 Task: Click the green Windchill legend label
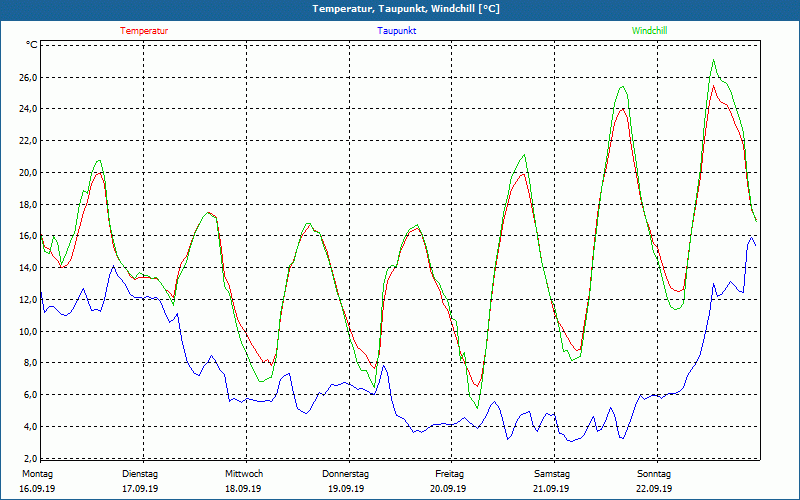pyautogui.click(x=649, y=31)
